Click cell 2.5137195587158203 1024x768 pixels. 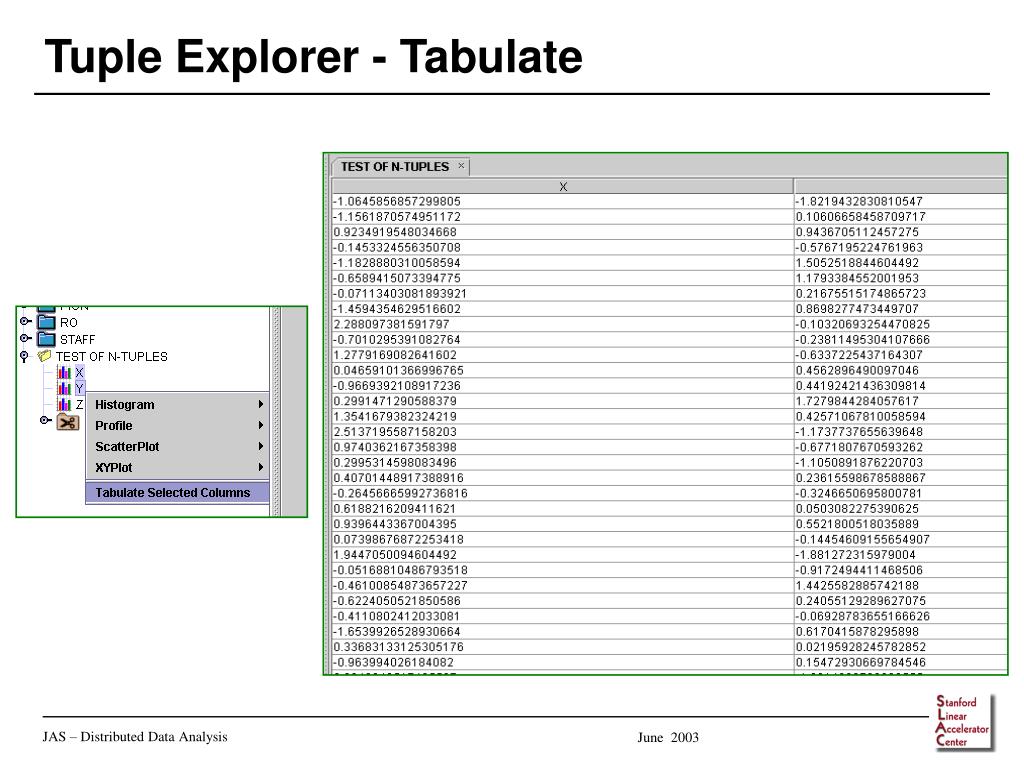[x=563, y=432]
